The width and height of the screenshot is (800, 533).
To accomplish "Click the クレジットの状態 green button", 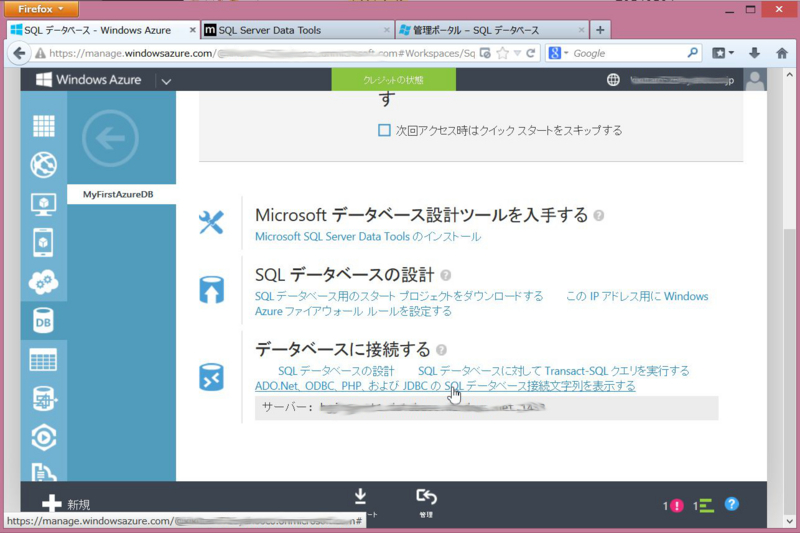I will (393, 80).
